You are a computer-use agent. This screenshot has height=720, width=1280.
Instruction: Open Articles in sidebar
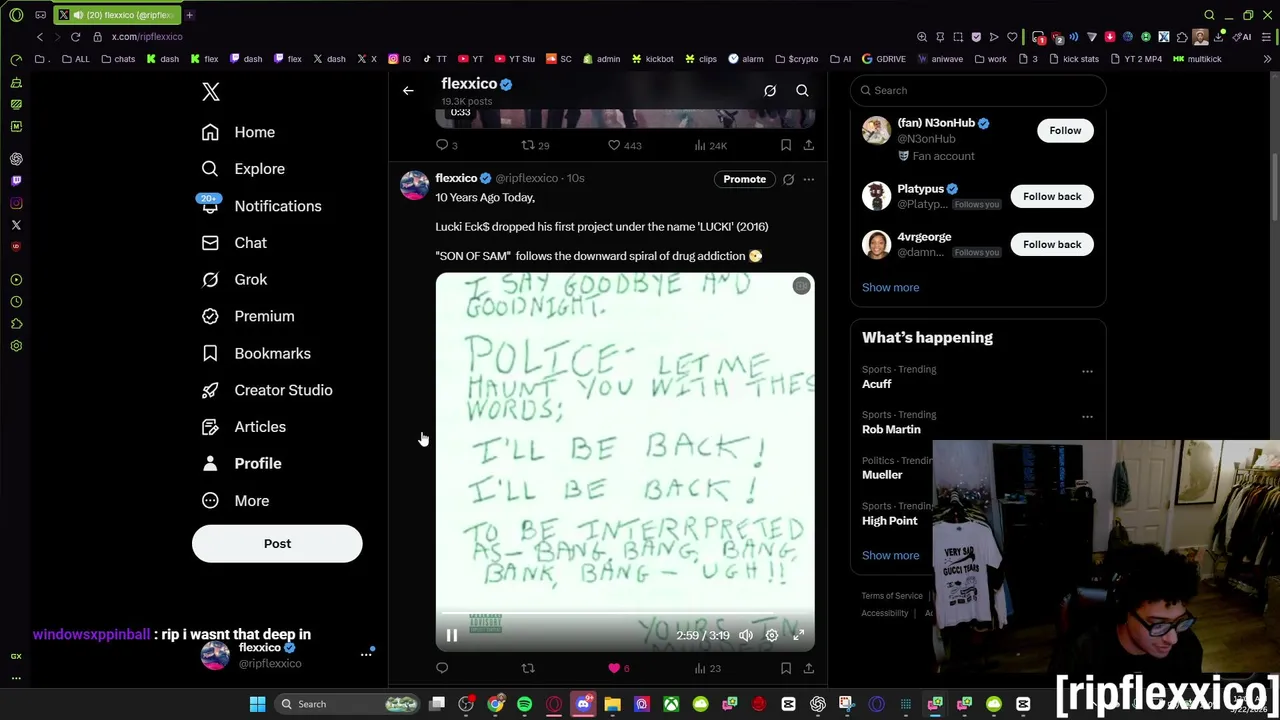(x=244, y=427)
